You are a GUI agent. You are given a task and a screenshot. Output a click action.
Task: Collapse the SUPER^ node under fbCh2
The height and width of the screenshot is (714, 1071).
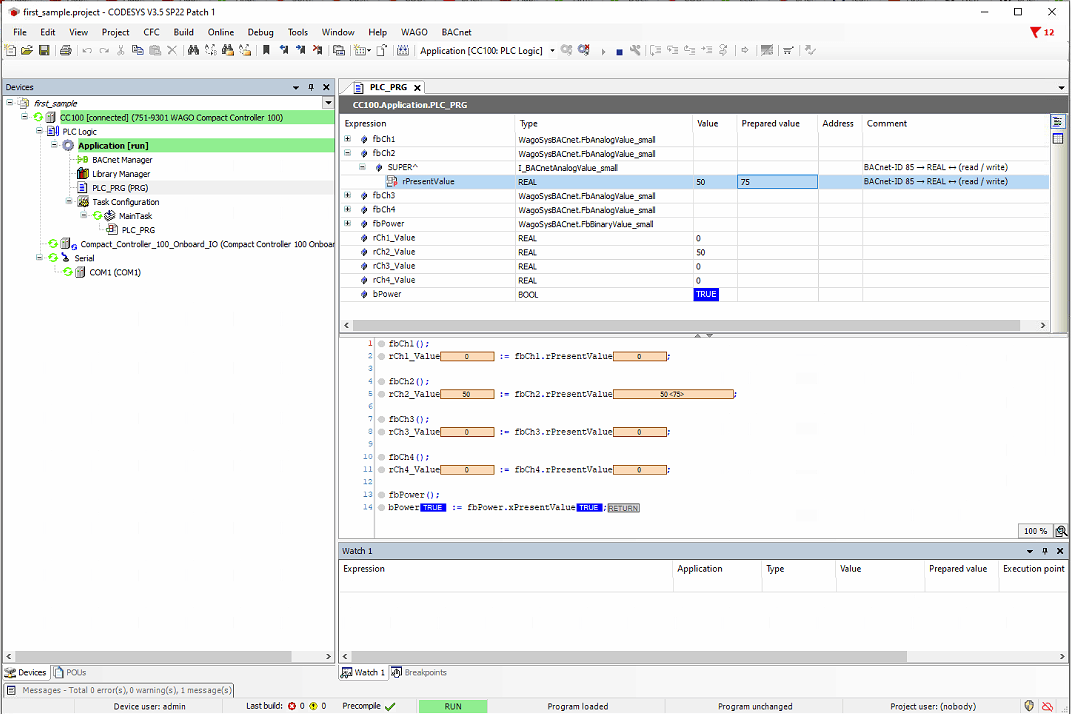point(362,167)
